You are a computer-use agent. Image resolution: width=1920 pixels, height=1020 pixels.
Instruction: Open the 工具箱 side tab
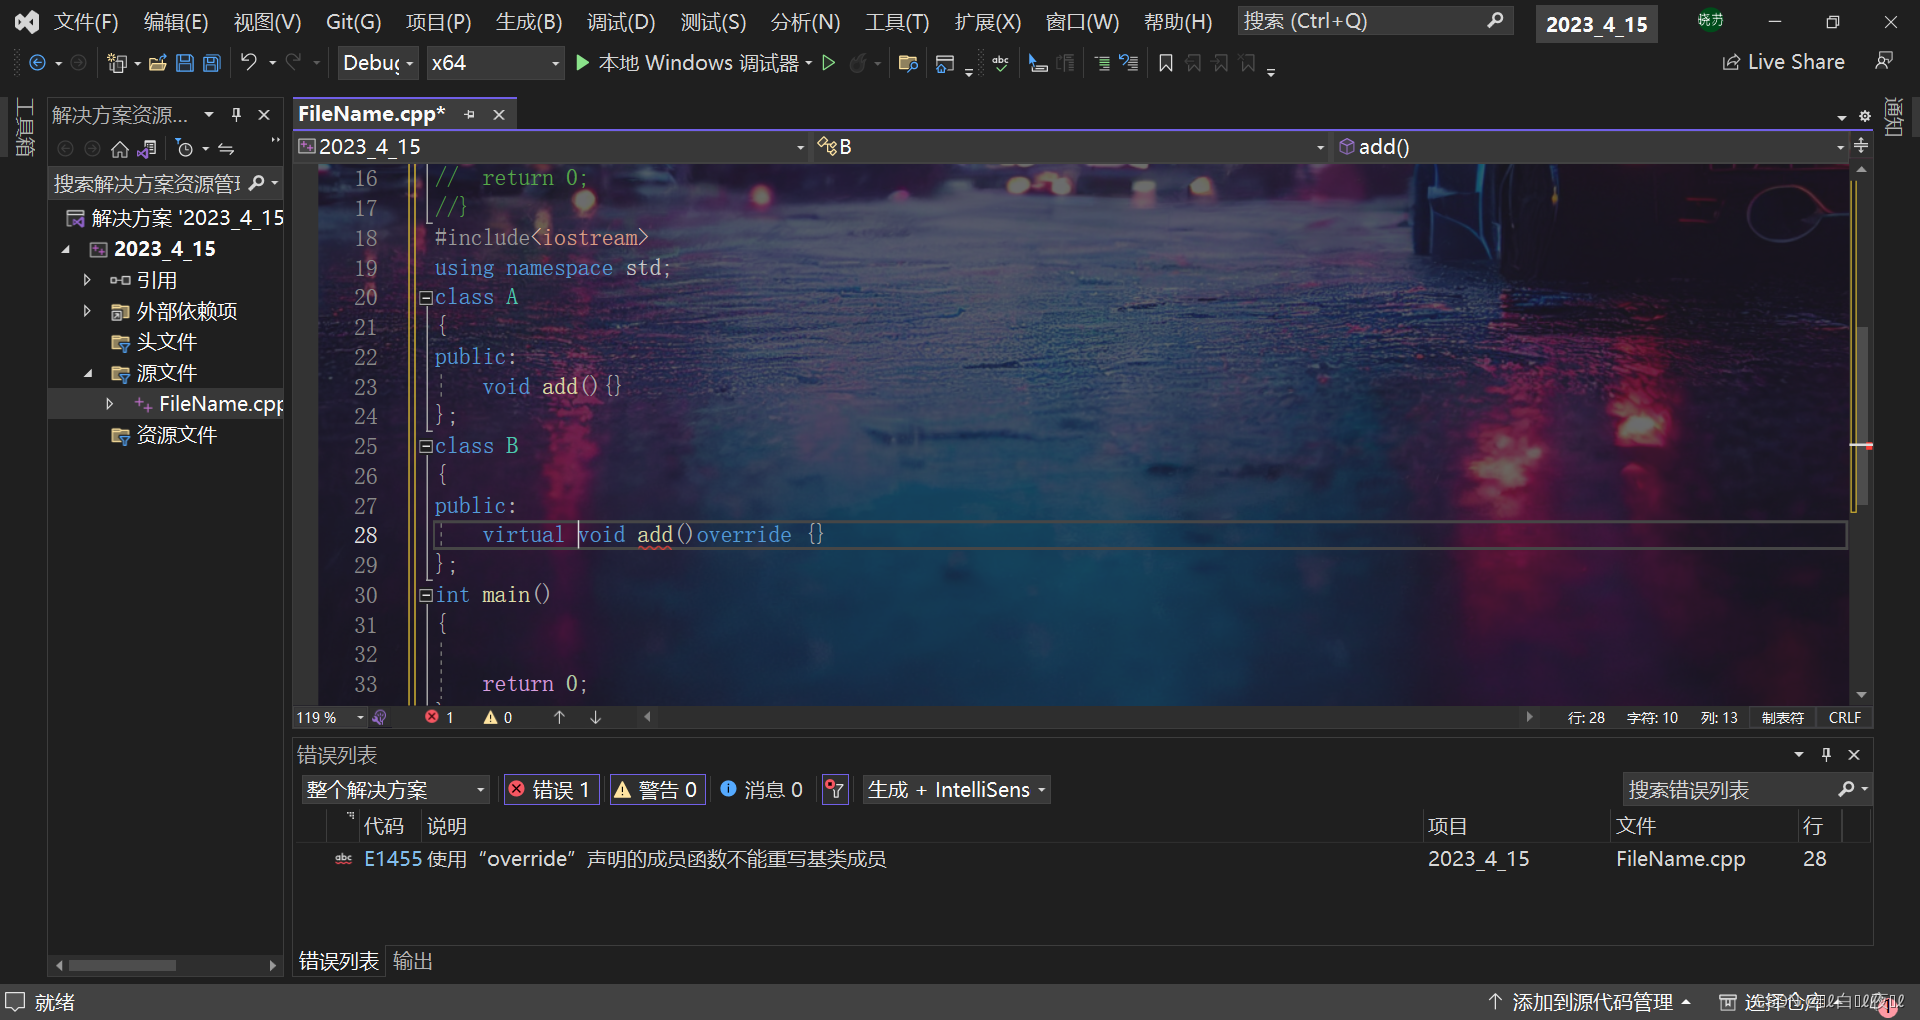click(26, 127)
